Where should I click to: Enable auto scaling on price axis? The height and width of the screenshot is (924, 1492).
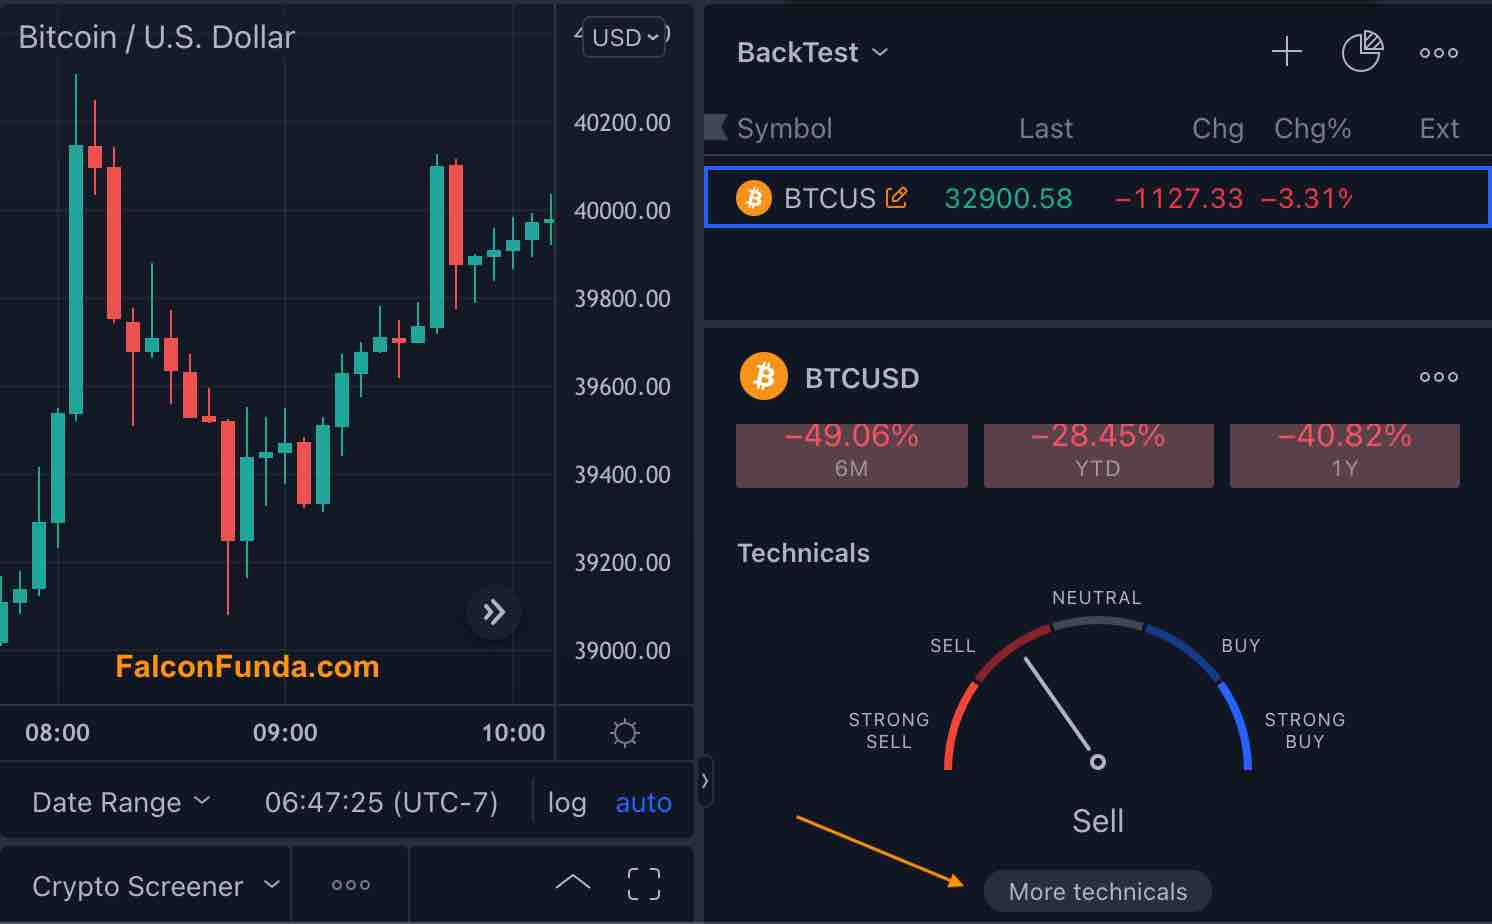[643, 802]
